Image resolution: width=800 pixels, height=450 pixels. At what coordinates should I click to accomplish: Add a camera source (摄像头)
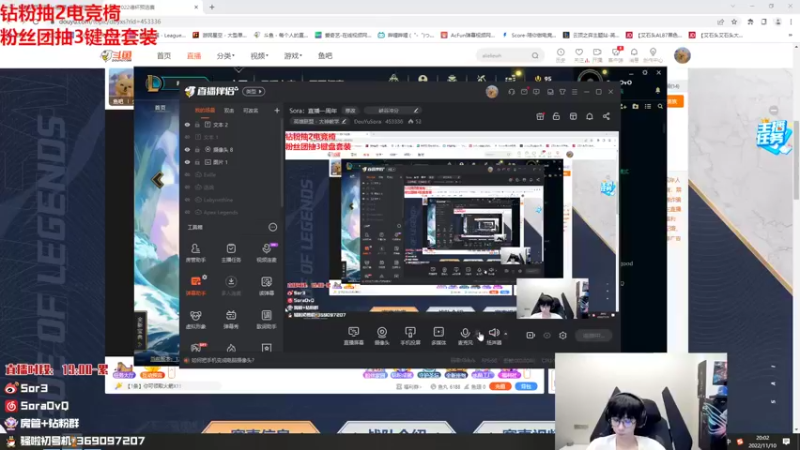382,336
